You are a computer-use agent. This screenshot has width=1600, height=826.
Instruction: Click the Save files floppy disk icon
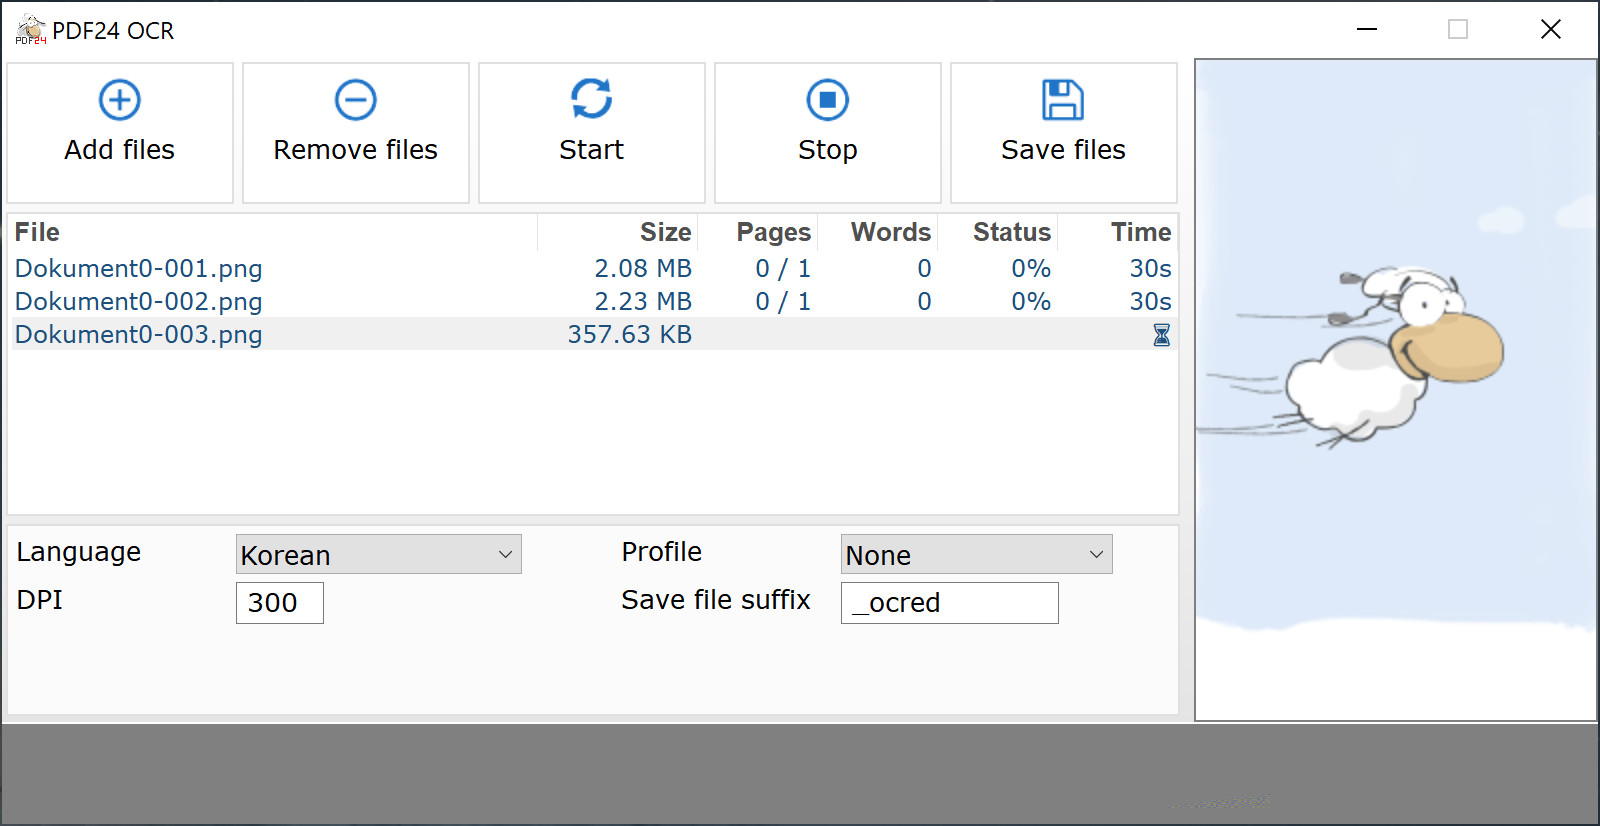(x=1063, y=100)
